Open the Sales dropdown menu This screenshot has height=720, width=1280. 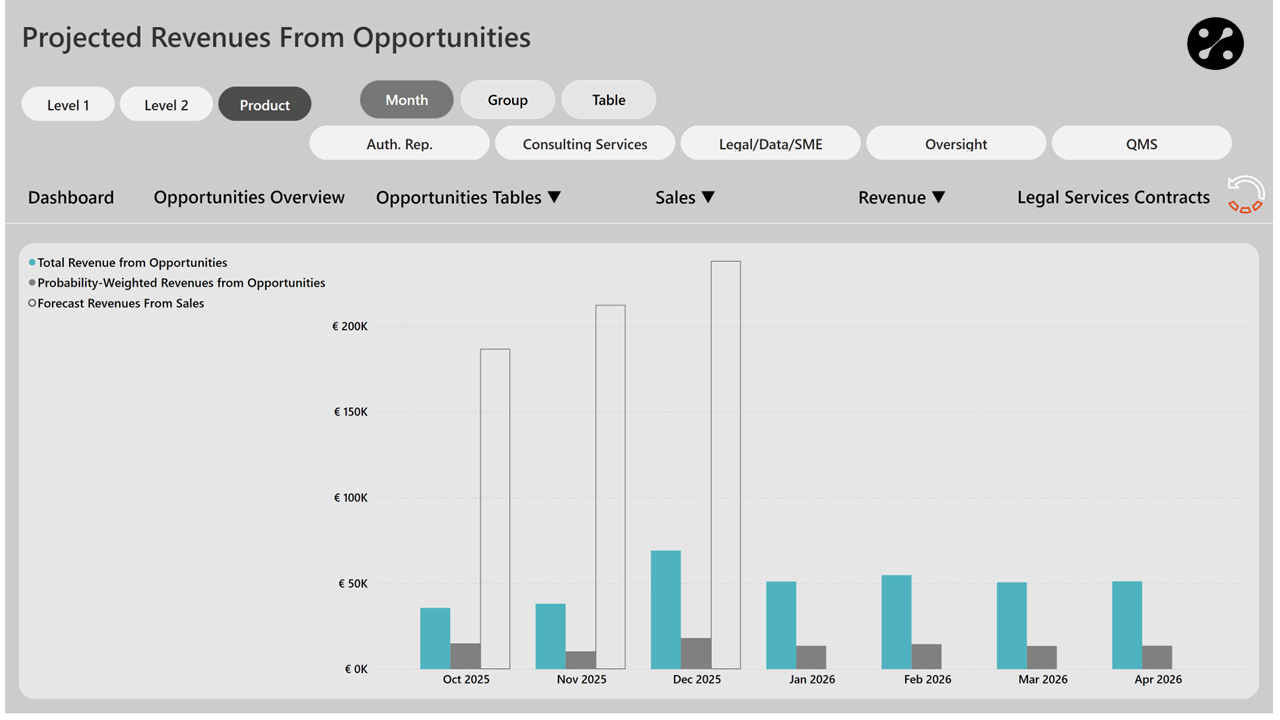coord(685,198)
